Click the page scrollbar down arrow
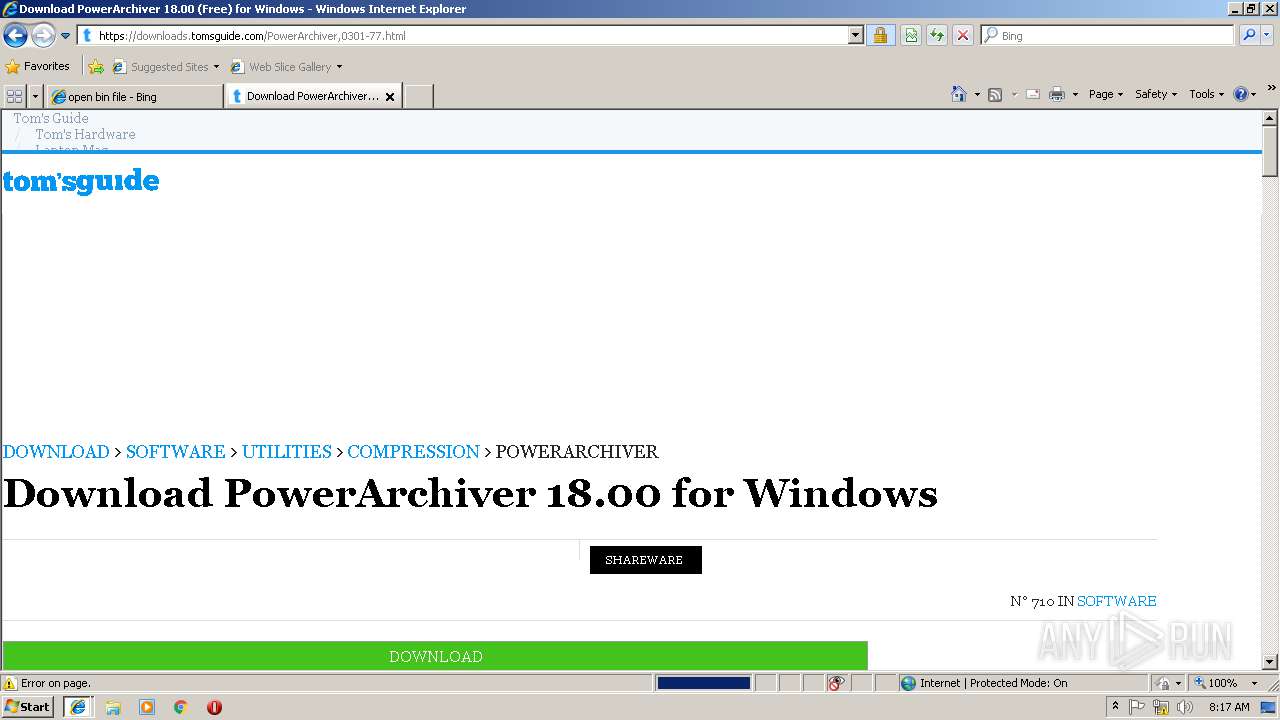The height and width of the screenshot is (720, 1280). [1270, 662]
